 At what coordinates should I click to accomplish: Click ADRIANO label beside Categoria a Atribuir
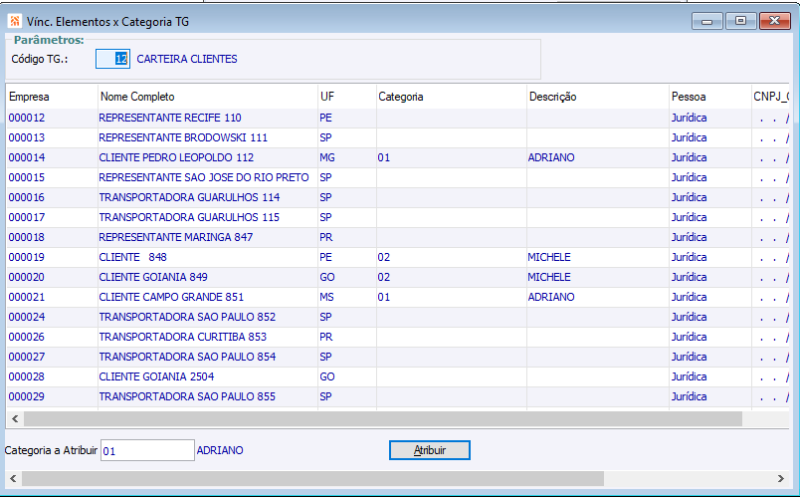click(220, 451)
